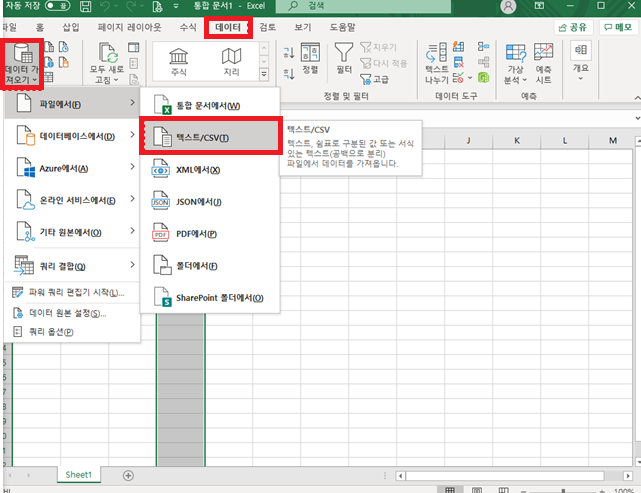The width and height of the screenshot is (641, 493).
Task: Open the 홈 (Home) tab
Action: coord(40,27)
